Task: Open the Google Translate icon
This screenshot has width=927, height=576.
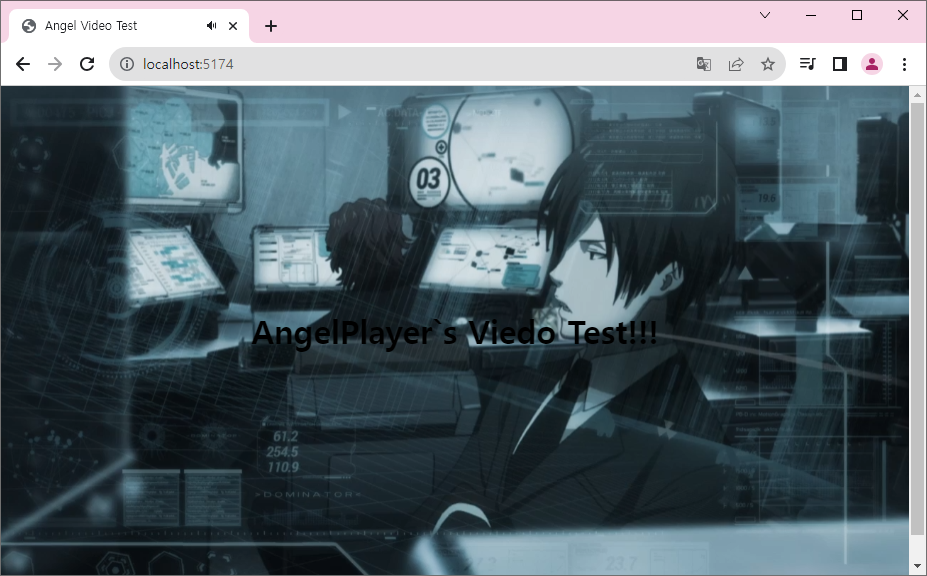Action: point(704,64)
